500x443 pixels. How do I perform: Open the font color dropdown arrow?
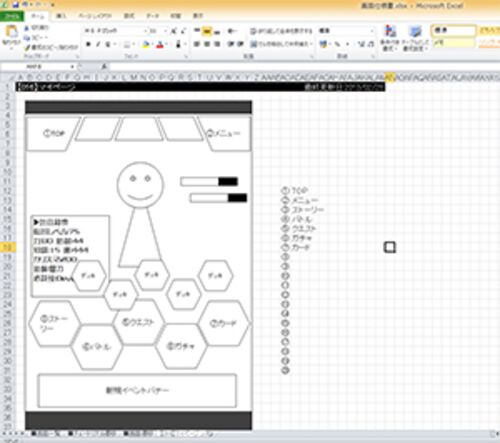click(167, 44)
